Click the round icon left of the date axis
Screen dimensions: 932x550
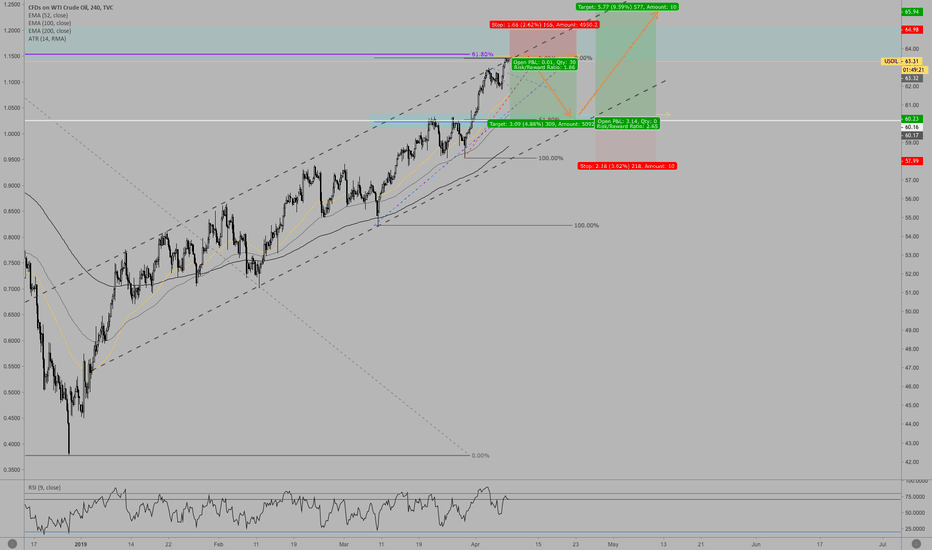[12, 543]
